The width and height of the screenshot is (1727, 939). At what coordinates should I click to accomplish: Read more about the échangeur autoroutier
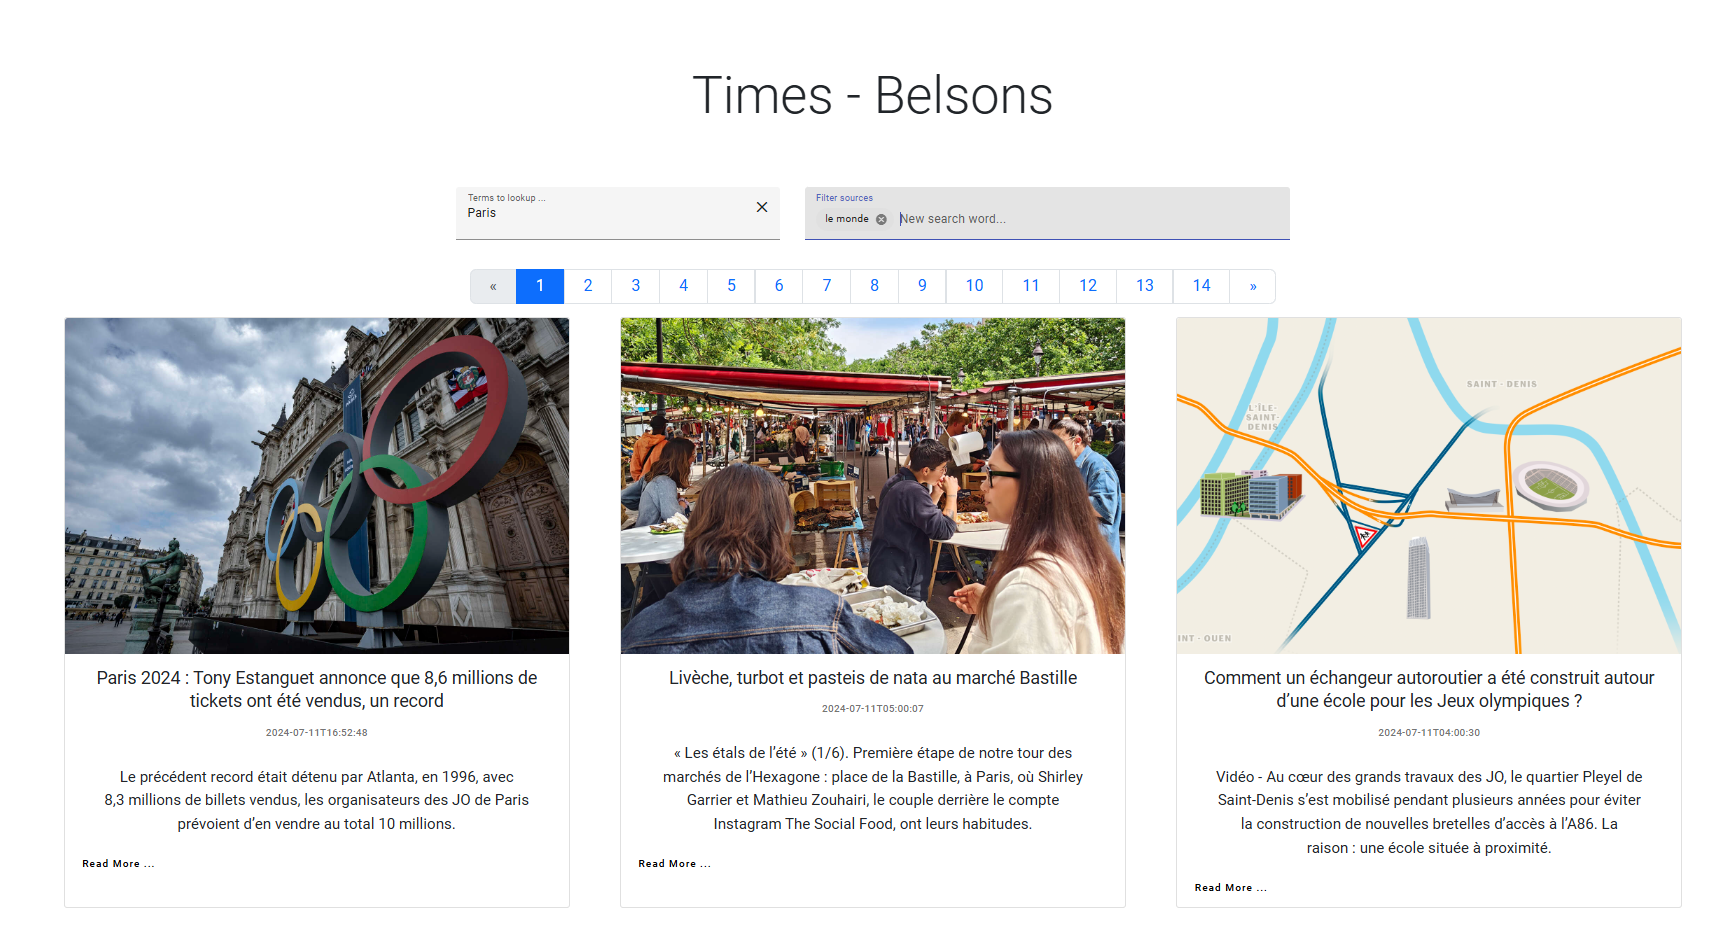click(x=1230, y=888)
